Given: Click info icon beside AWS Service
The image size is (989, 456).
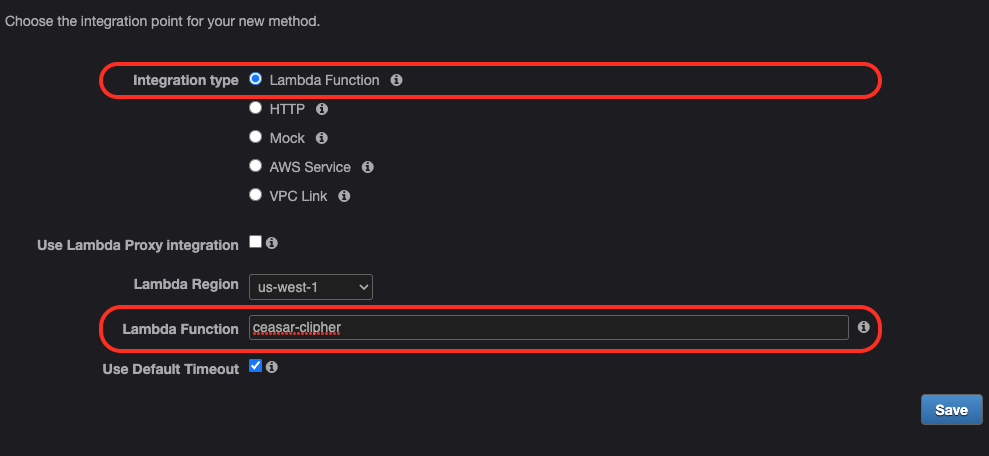Looking at the screenshot, I should [368, 167].
